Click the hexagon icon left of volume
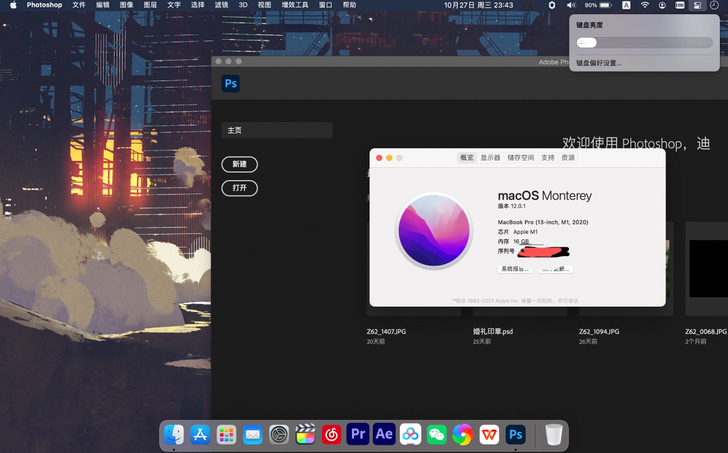The height and width of the screenshot is (453, 728). (552, 5)
